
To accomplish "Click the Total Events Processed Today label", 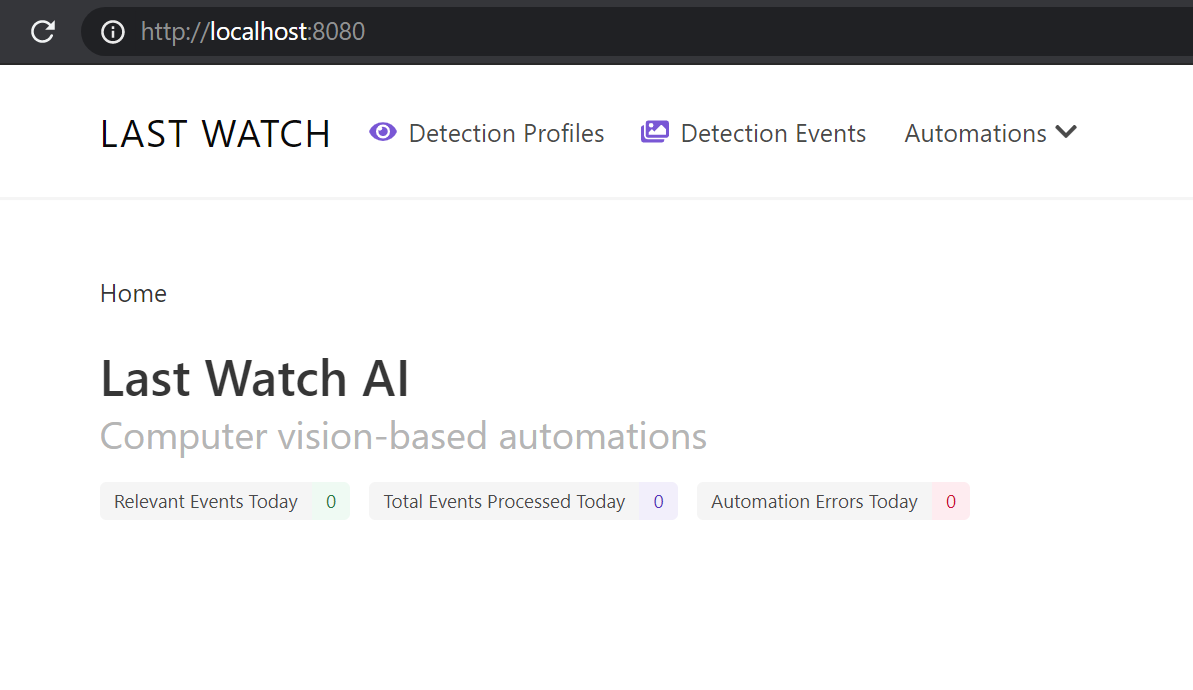I will (x=504, y=501).
